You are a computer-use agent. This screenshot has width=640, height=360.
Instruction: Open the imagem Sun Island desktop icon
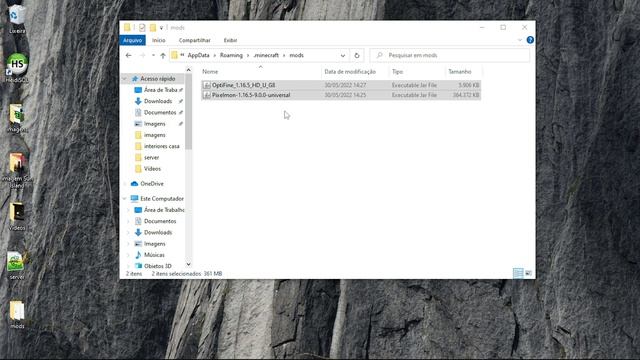[17, 169]
